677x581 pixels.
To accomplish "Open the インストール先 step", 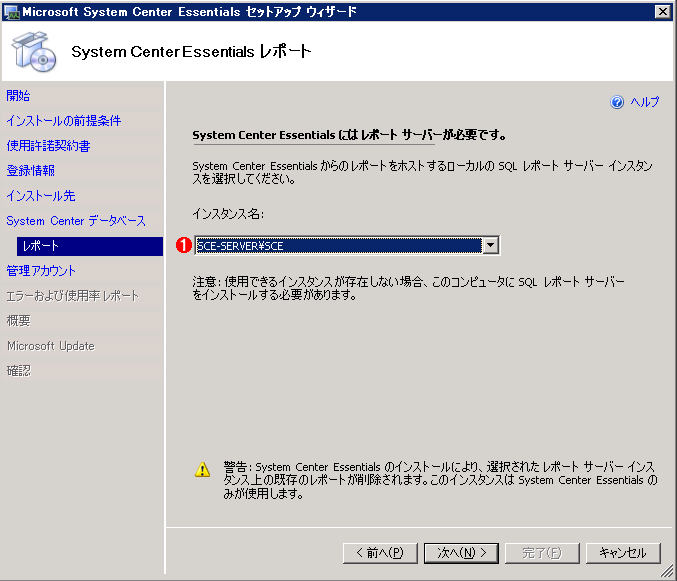I will pos(41,196).
